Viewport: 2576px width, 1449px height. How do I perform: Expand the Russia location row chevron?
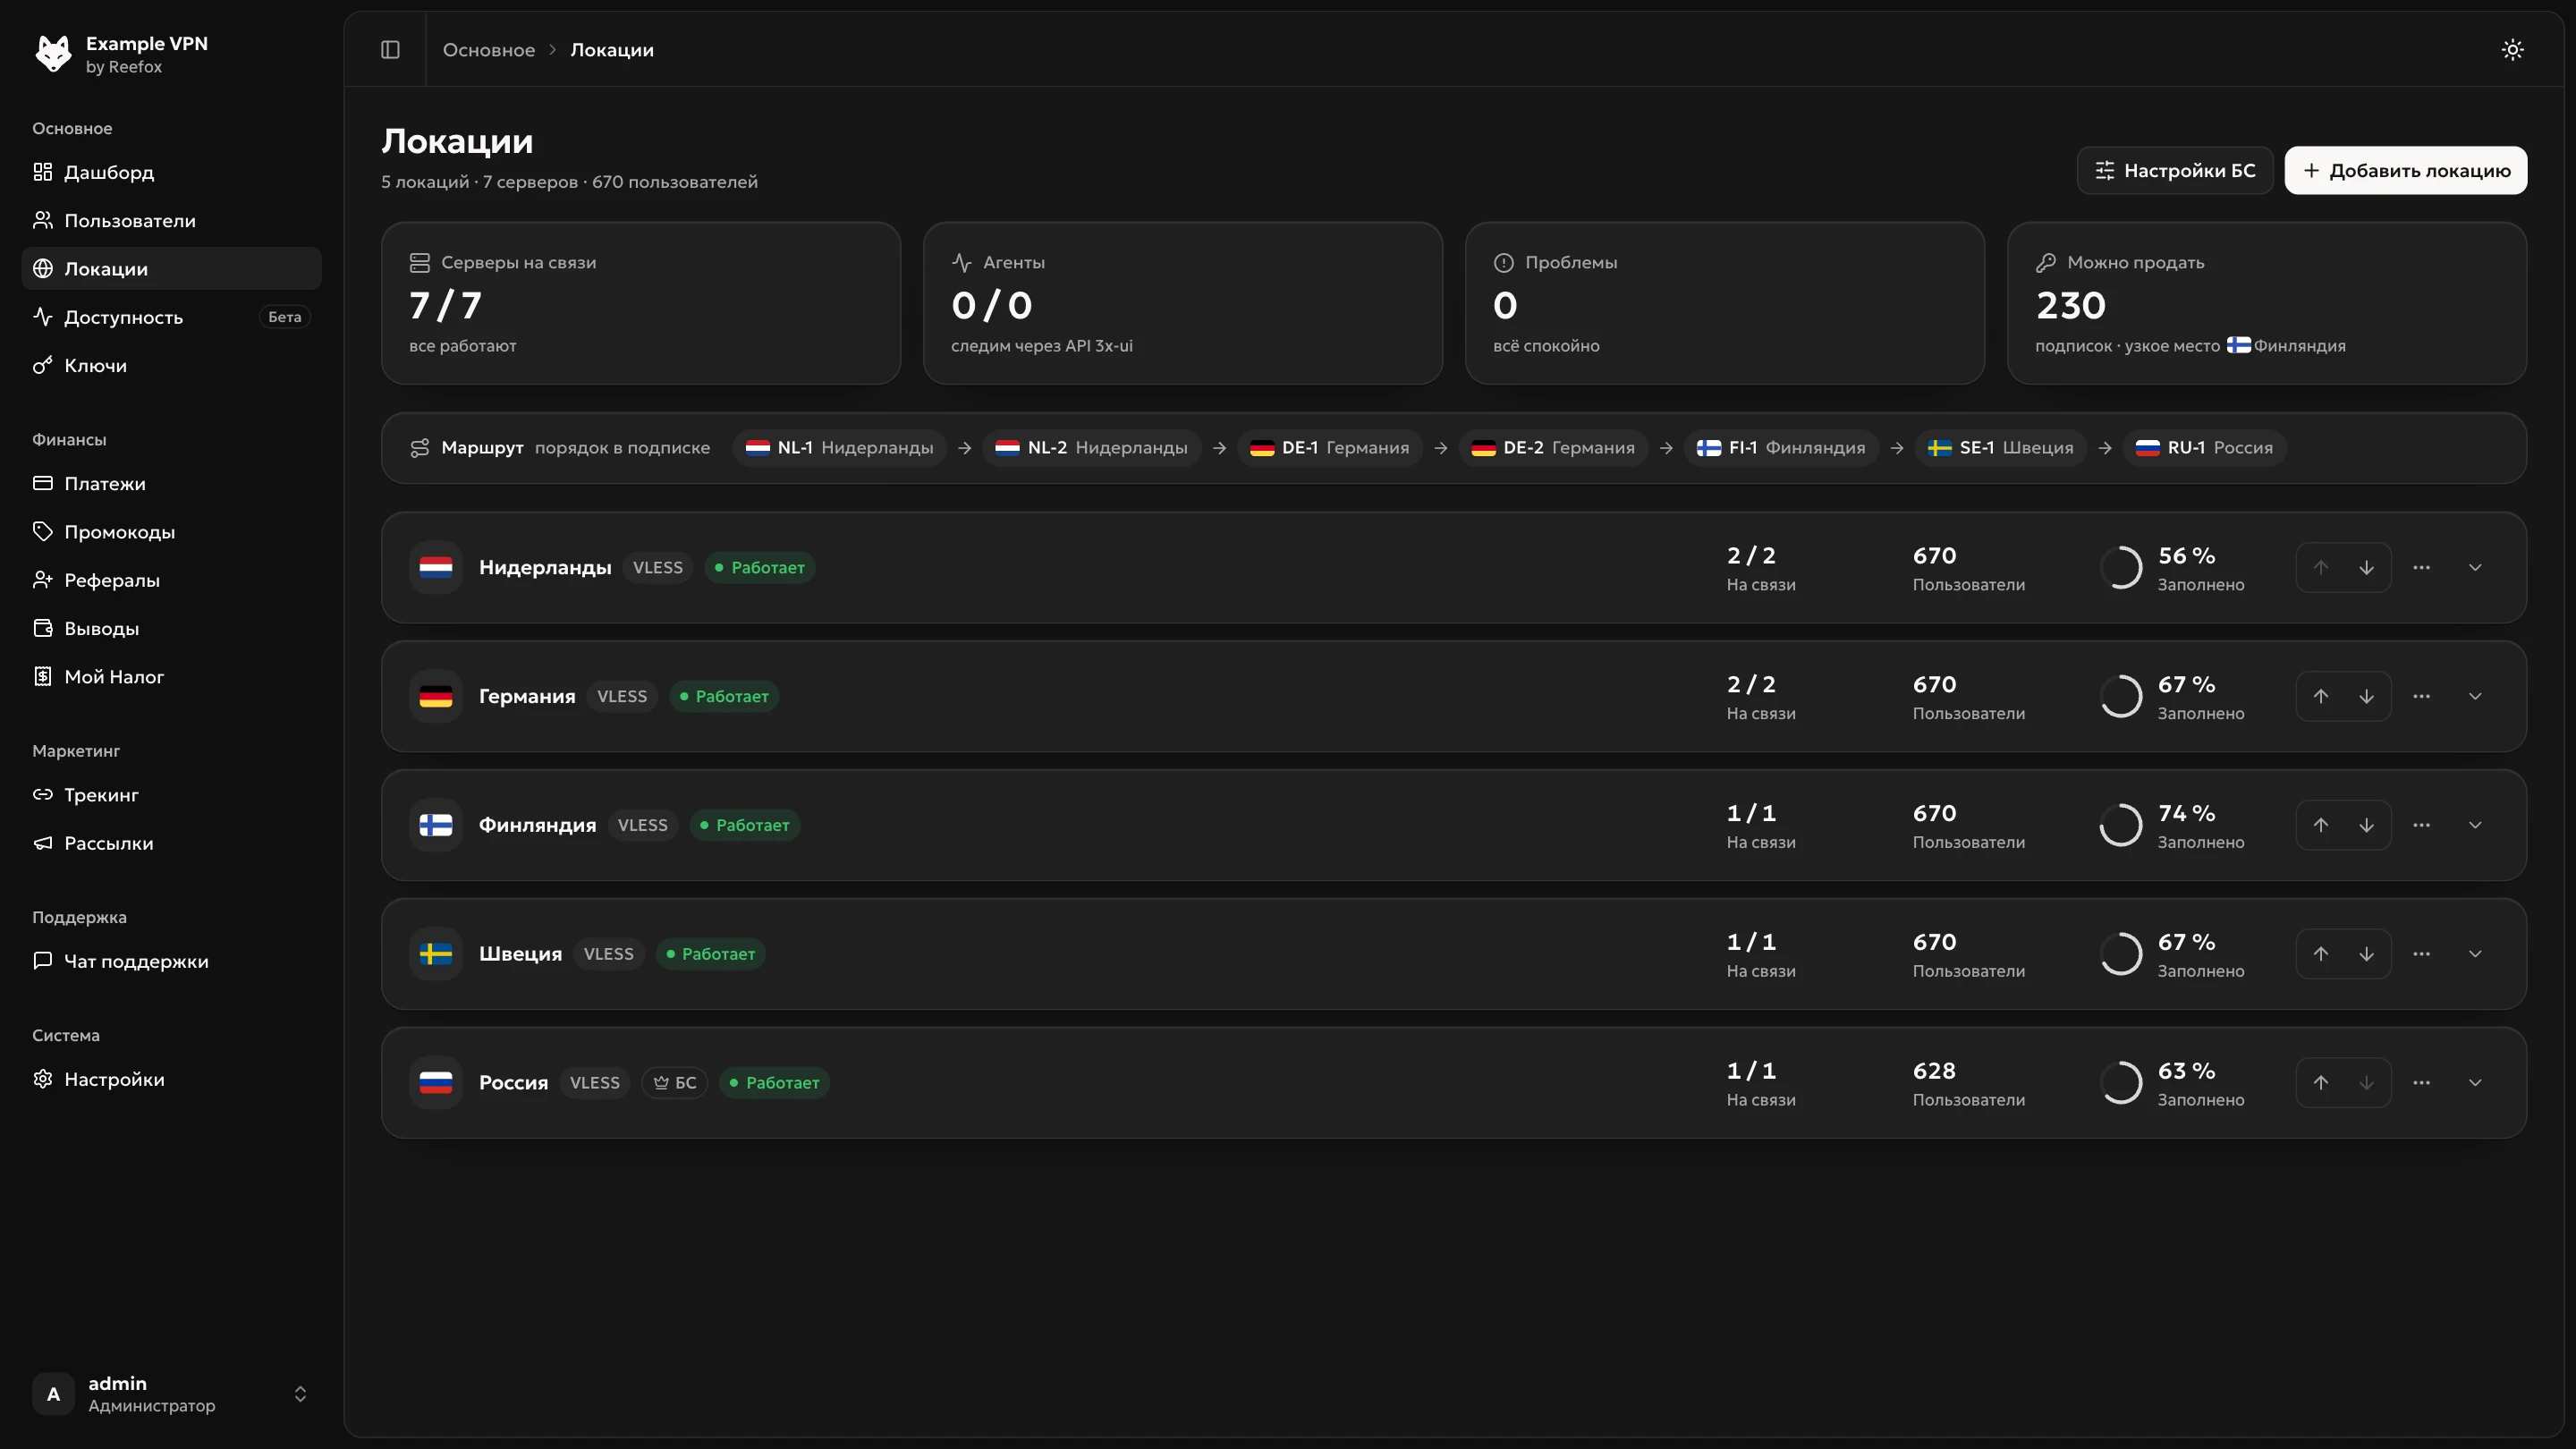2475,1082
